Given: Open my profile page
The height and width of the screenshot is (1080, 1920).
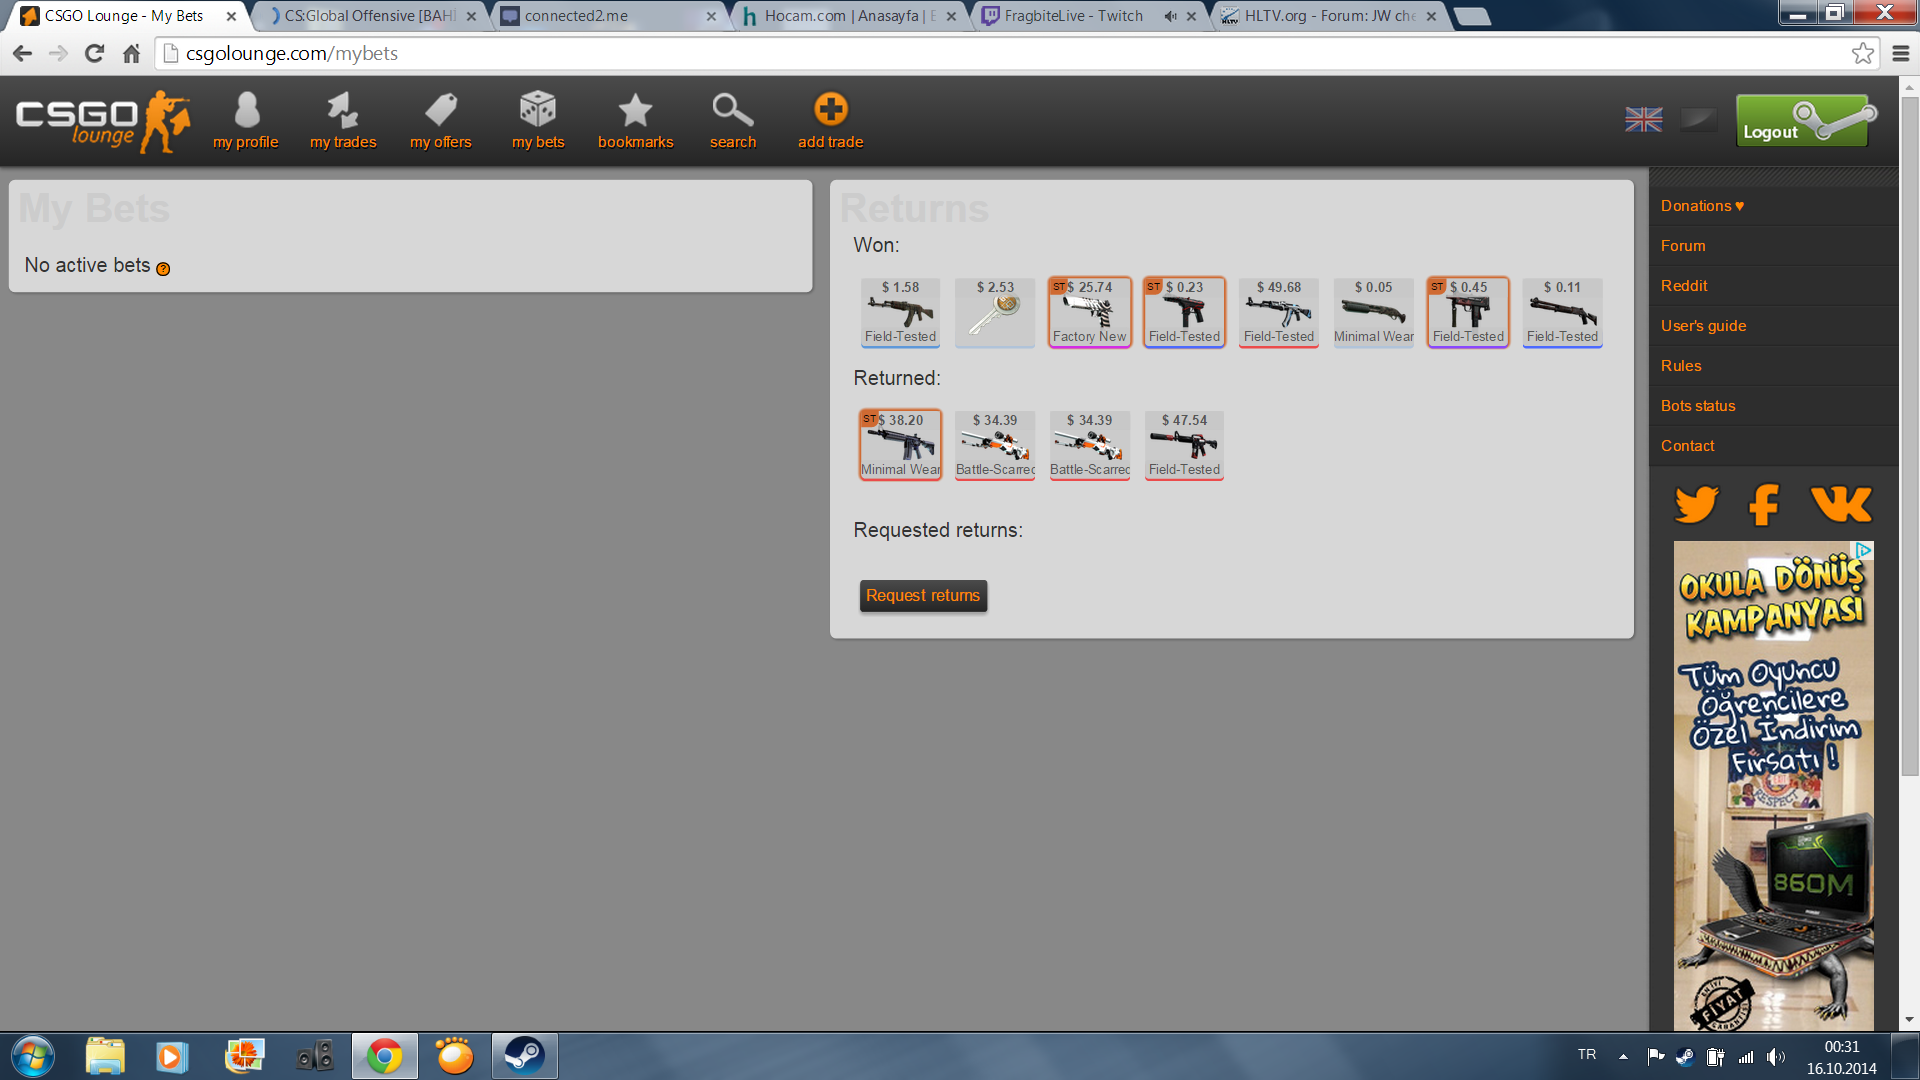Looking at the screenshot, I should 246,121.
